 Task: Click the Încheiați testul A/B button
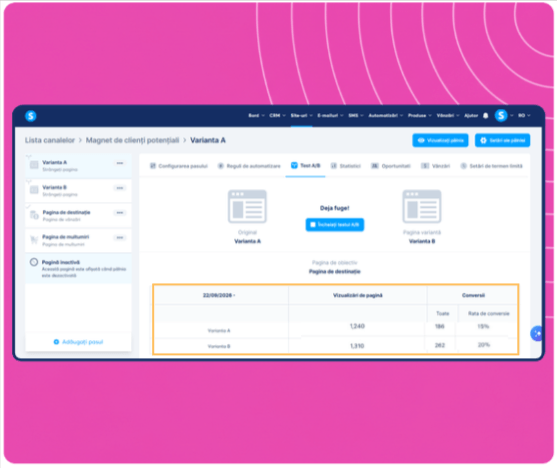pyautogui.click(x=335, y=225)
